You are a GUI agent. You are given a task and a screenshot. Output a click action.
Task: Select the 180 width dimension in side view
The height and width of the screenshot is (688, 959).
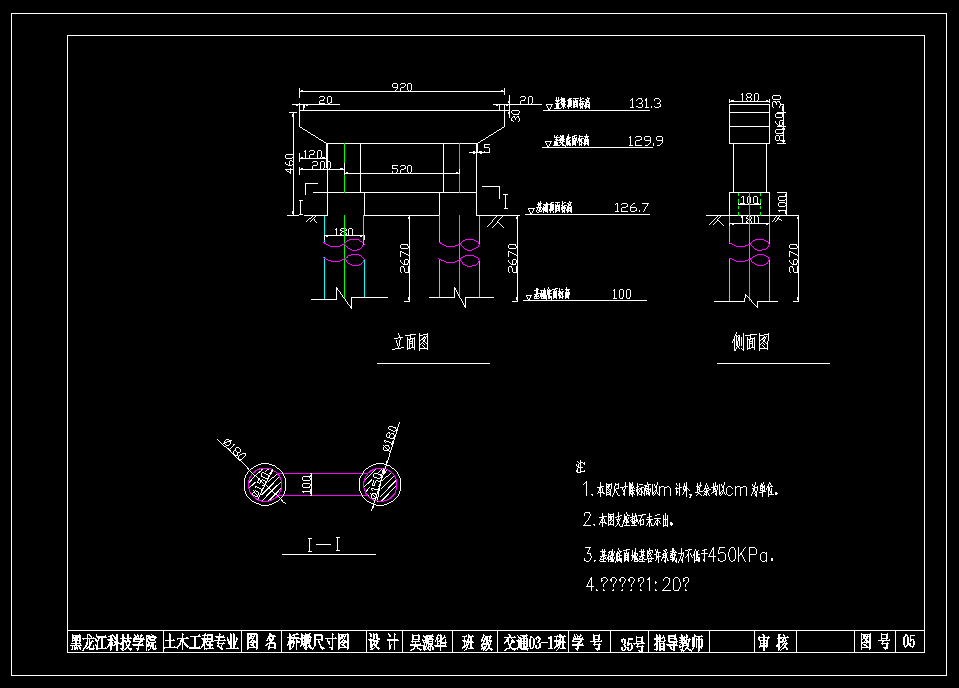pyautogui.click(x=748, y=98)
